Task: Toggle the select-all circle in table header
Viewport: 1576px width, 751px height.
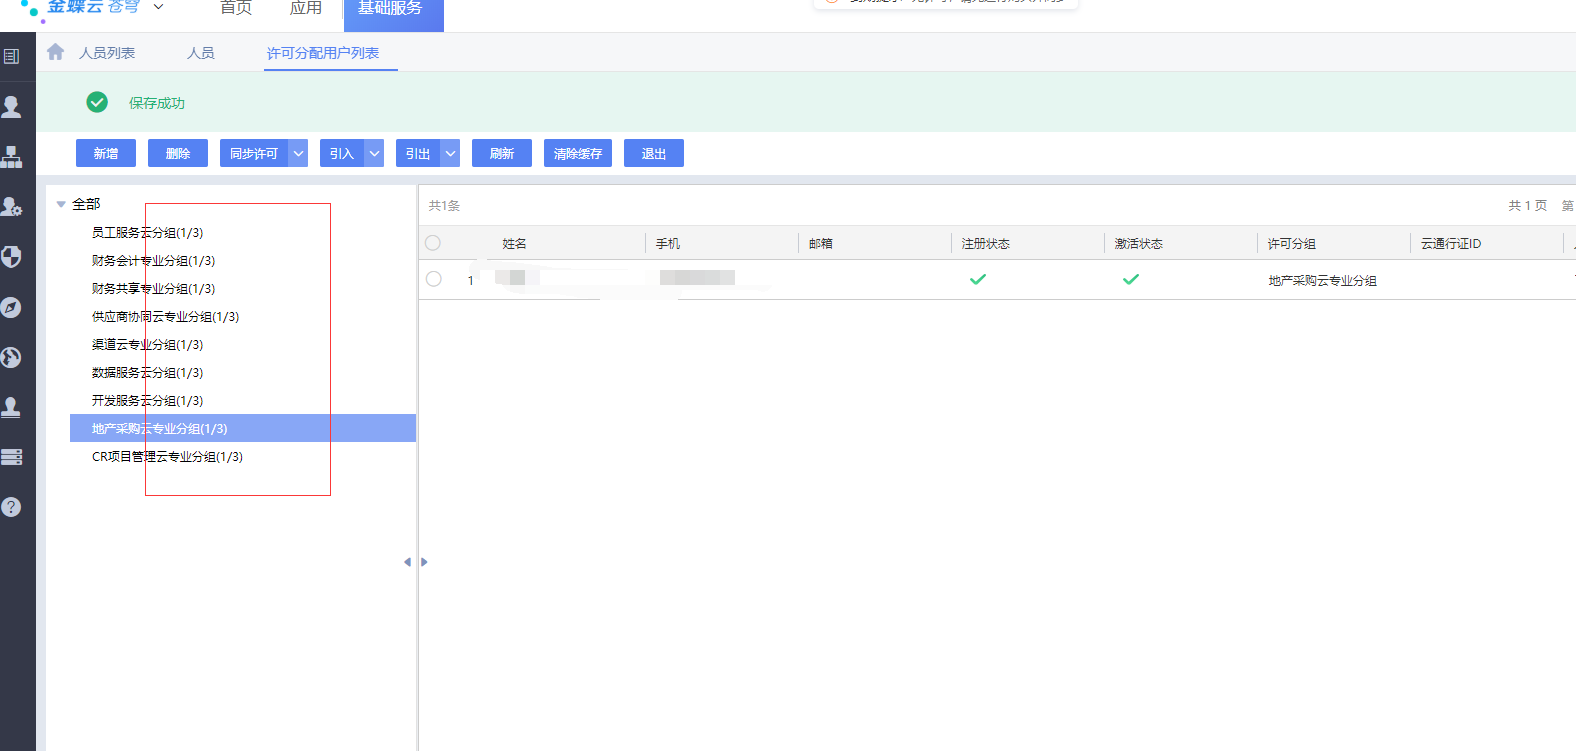Action: point(433,243)
